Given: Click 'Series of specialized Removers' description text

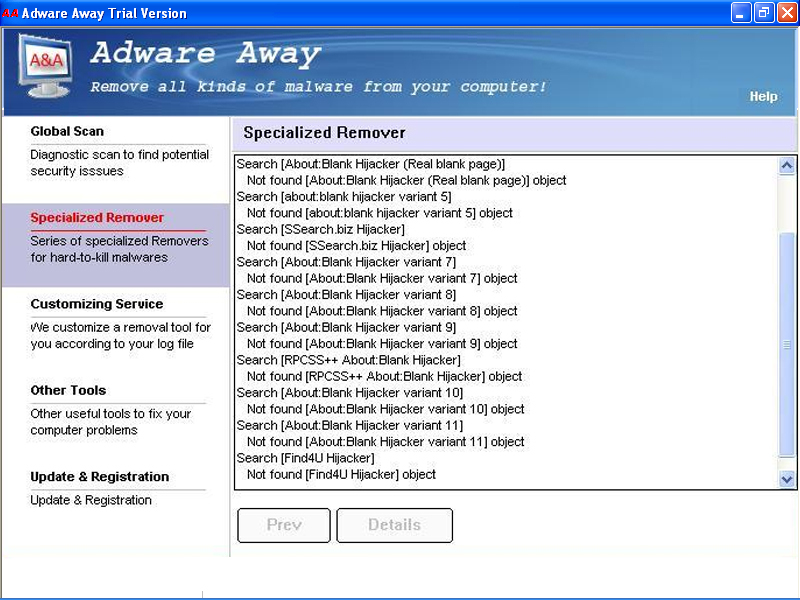Looking at the screenshot, I should click(x=119, y=241).
